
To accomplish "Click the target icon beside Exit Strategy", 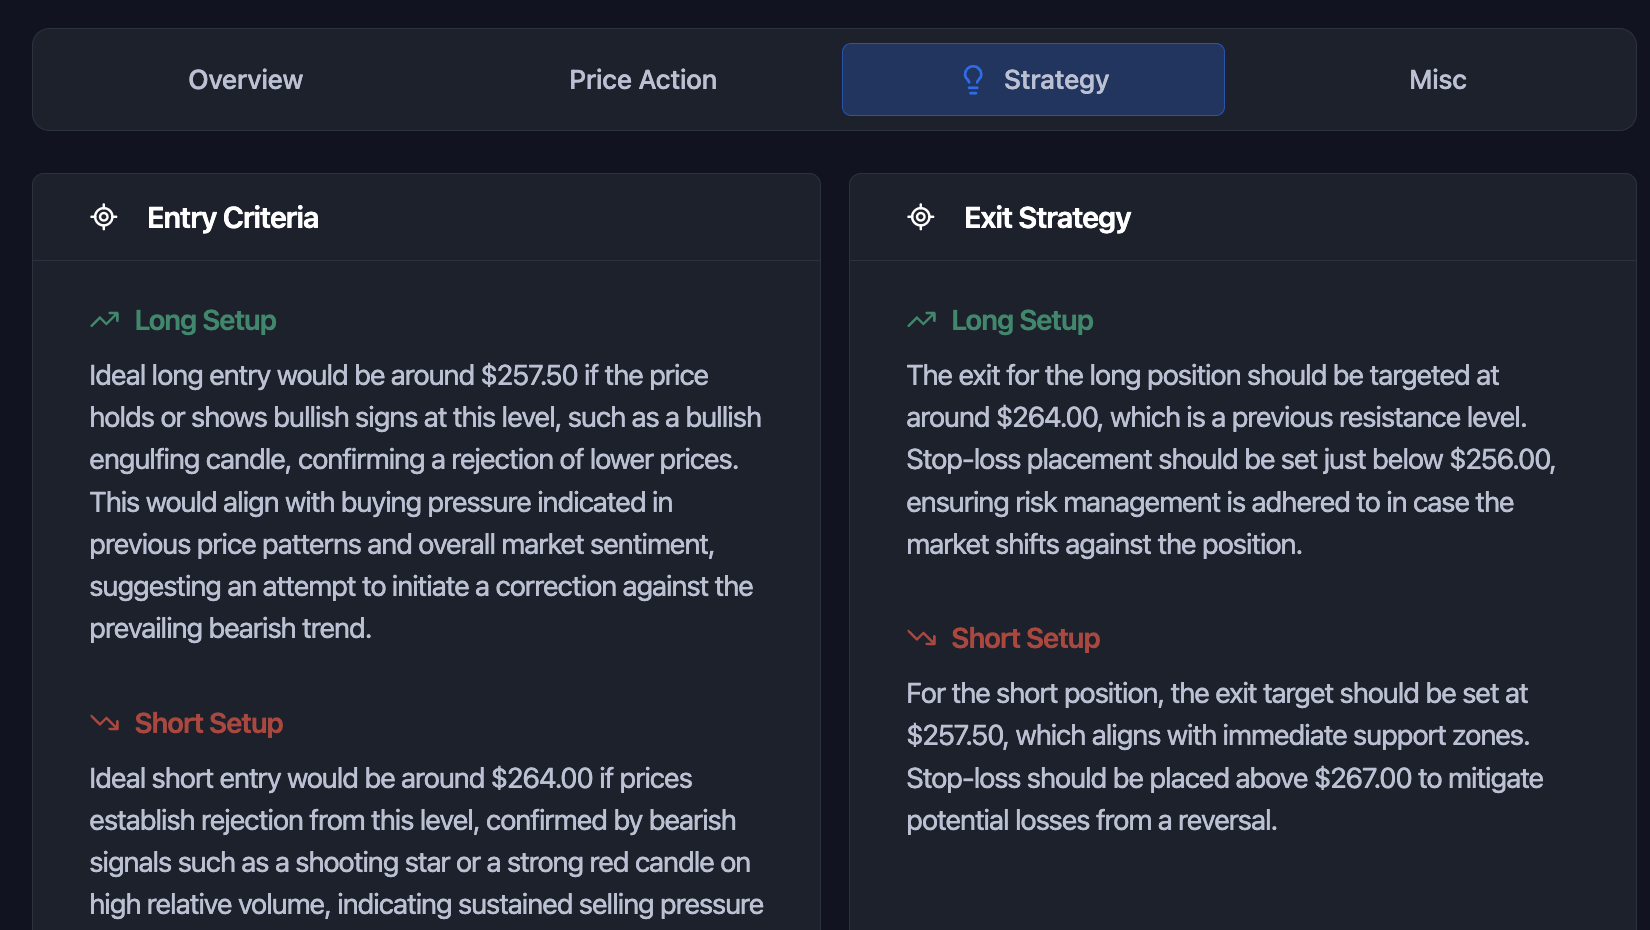I will [921, 217].
